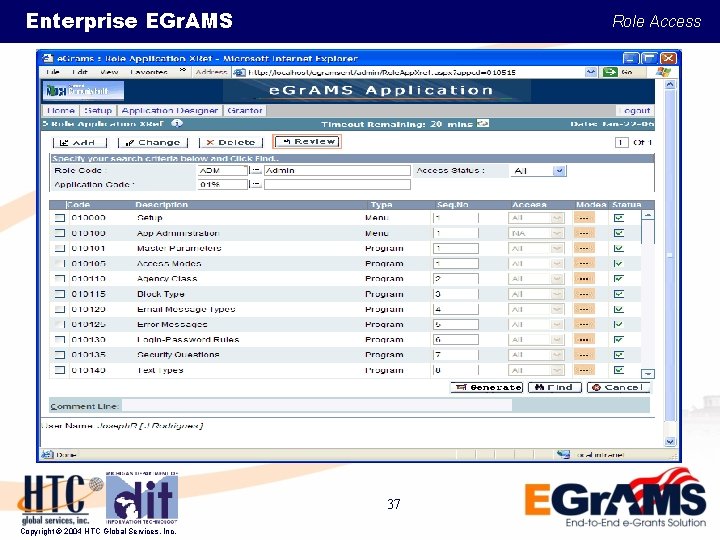This screenshot has width=720, height=540.
Task: Click the Modes button for Security Questions row
Action: pos(584,355)
